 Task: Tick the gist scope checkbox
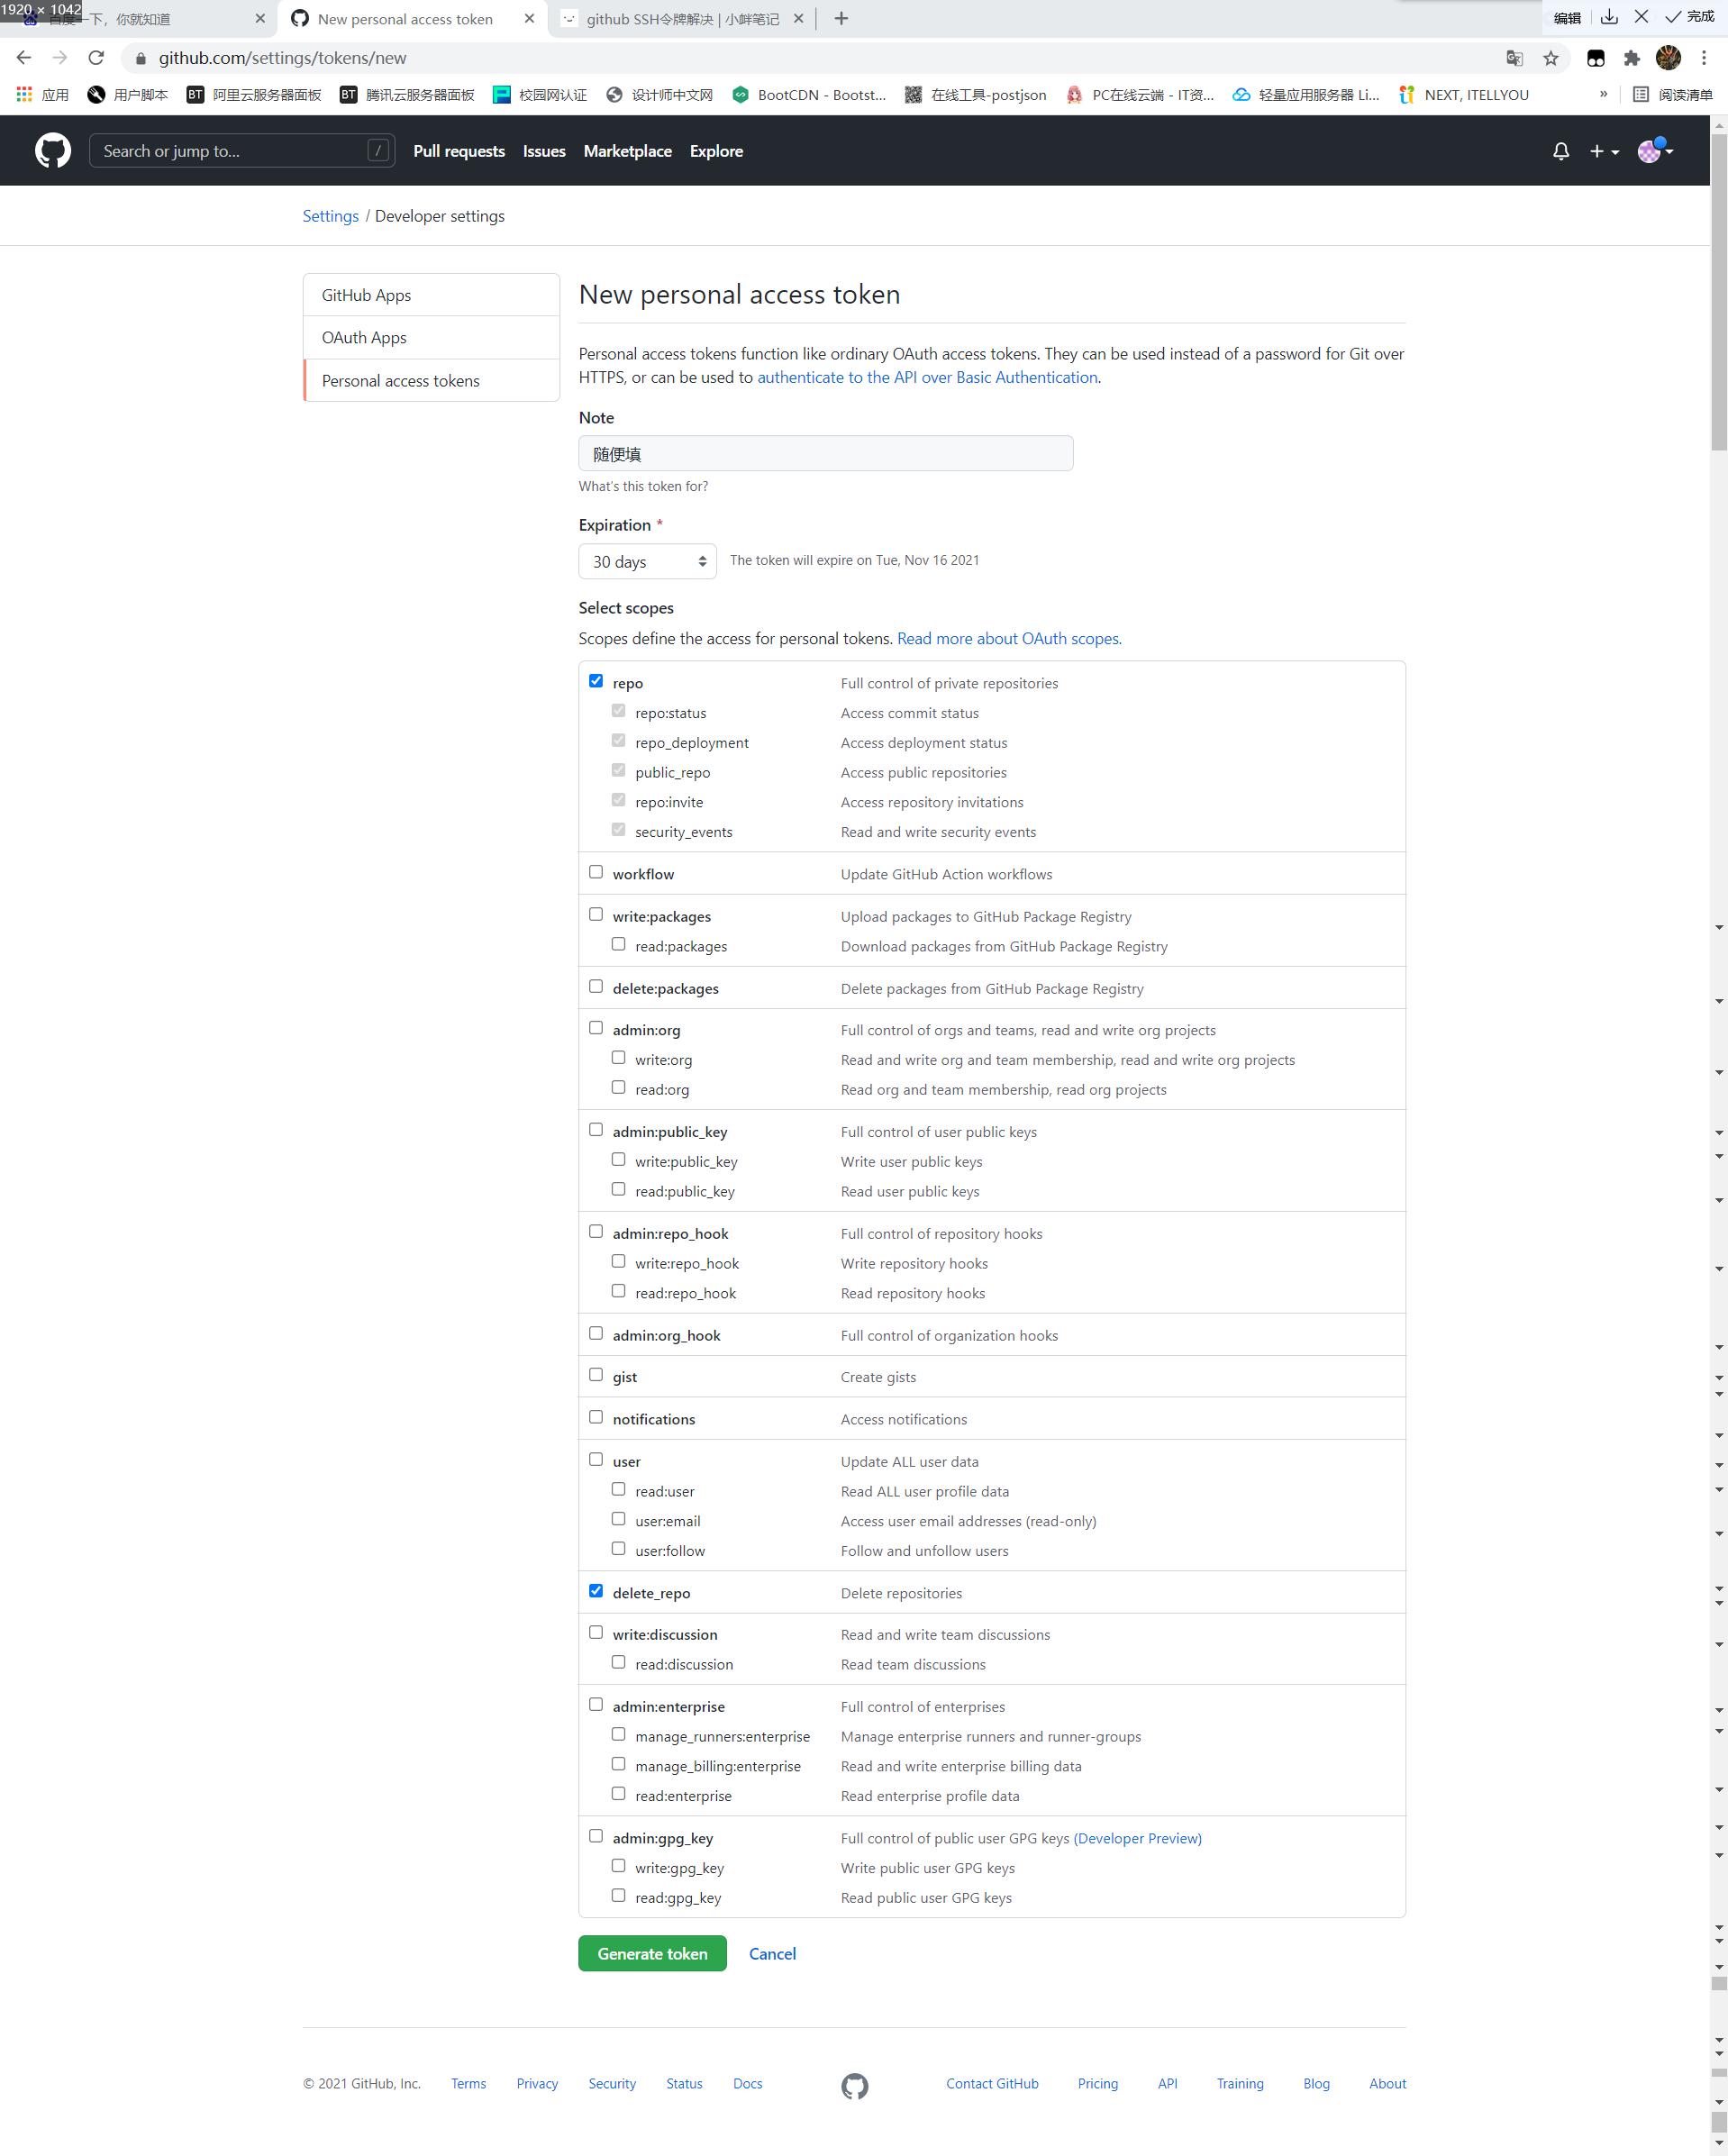tap(596, 1375)
